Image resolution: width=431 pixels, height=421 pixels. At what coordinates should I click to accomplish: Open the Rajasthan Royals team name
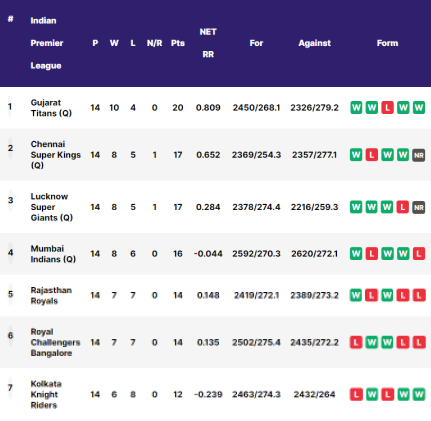click(51, 295)
